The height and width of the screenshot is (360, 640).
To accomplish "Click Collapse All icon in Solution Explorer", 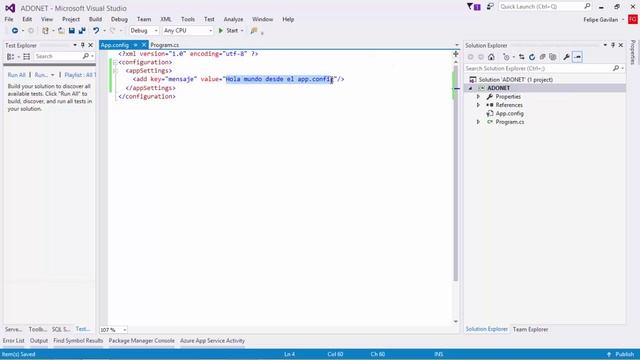I will click(542, 57).
